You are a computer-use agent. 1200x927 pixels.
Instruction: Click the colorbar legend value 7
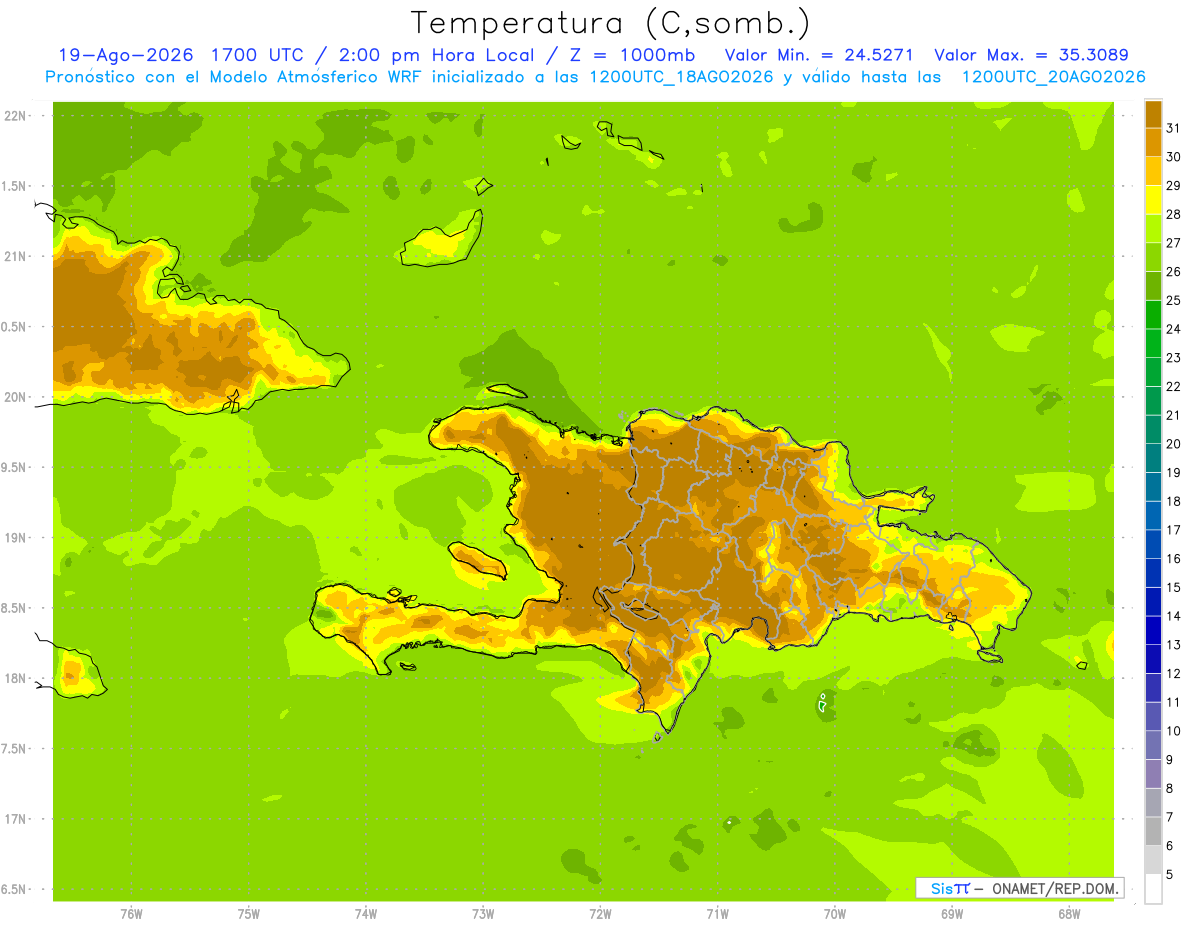coord(1170,818)
